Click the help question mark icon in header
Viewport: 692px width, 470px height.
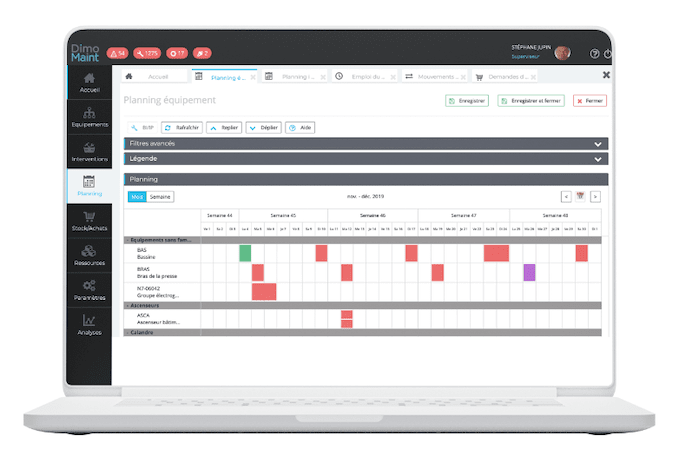(x=594, y=54)
